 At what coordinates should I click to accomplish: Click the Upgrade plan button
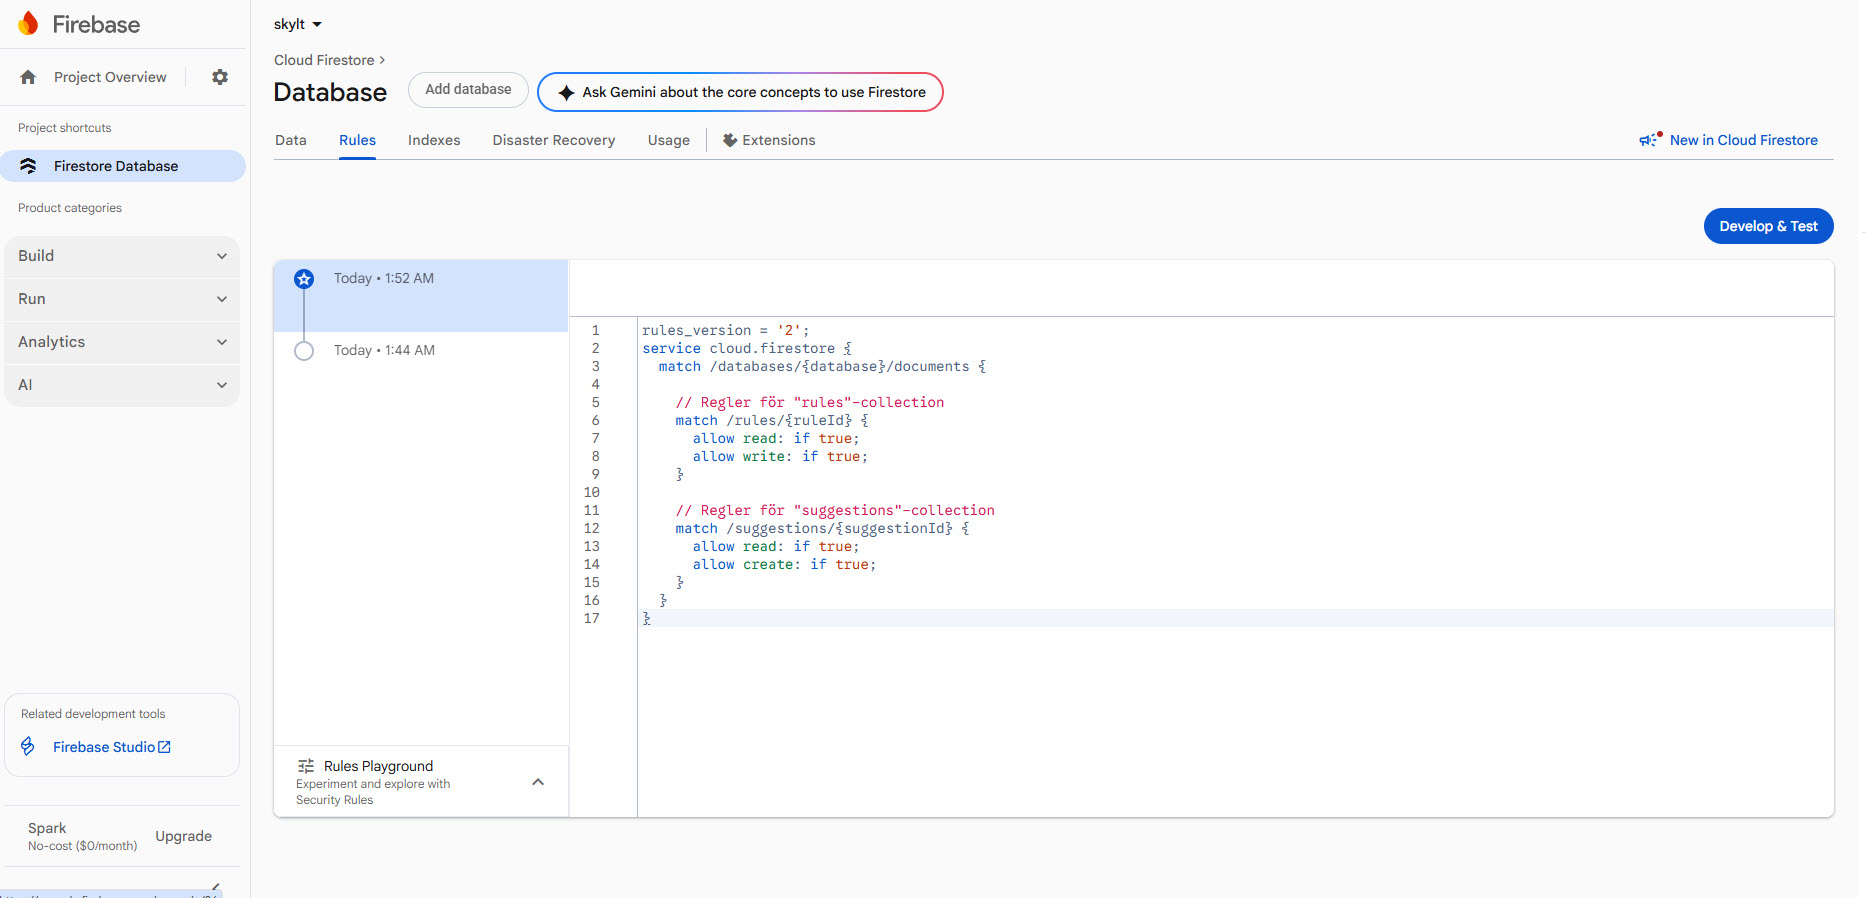(183, 836)
